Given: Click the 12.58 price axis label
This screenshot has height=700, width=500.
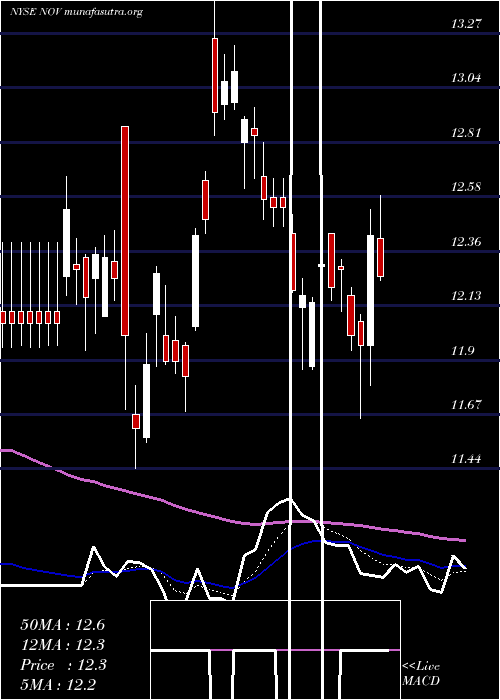Looking at the screenshot, I should (467, 188).
